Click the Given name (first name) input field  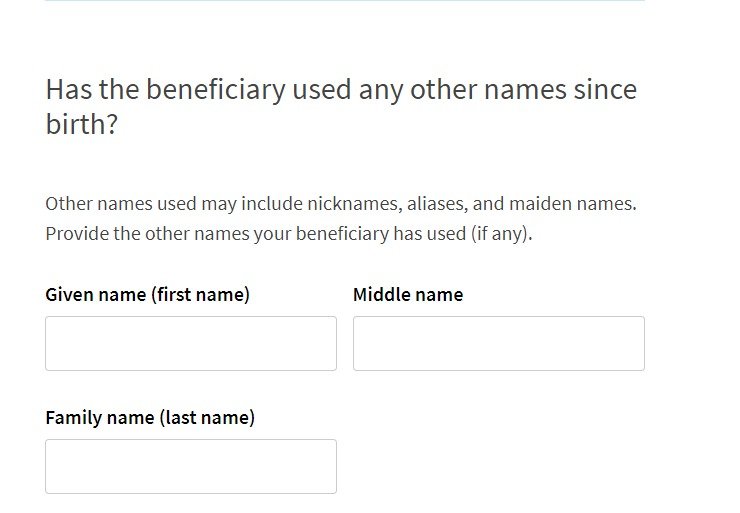pos(191,343)
